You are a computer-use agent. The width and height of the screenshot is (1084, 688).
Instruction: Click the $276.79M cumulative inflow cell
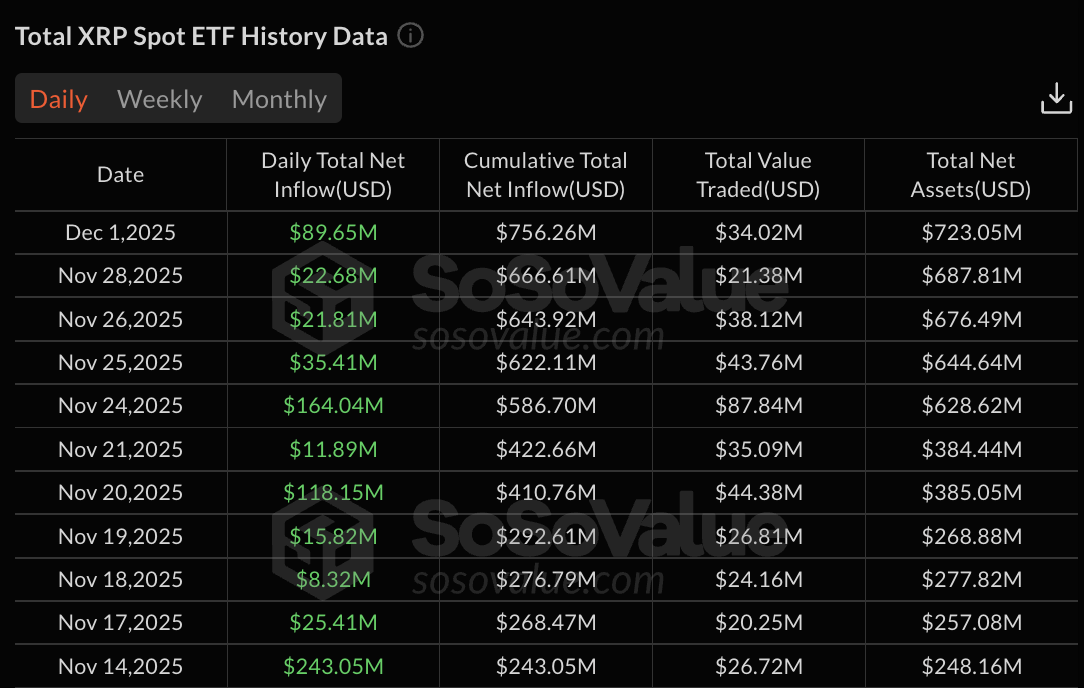tap(545, 579)
